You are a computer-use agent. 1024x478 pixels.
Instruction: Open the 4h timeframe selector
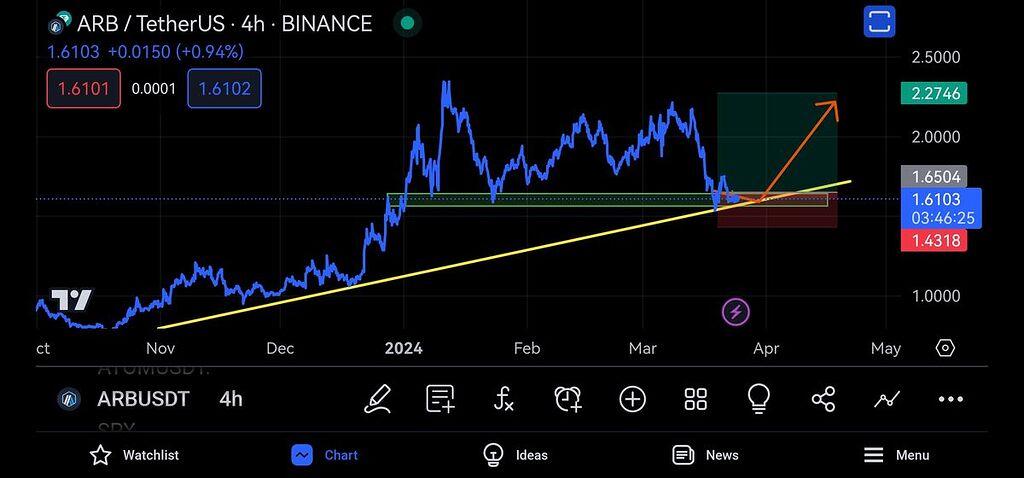[231, 399]
